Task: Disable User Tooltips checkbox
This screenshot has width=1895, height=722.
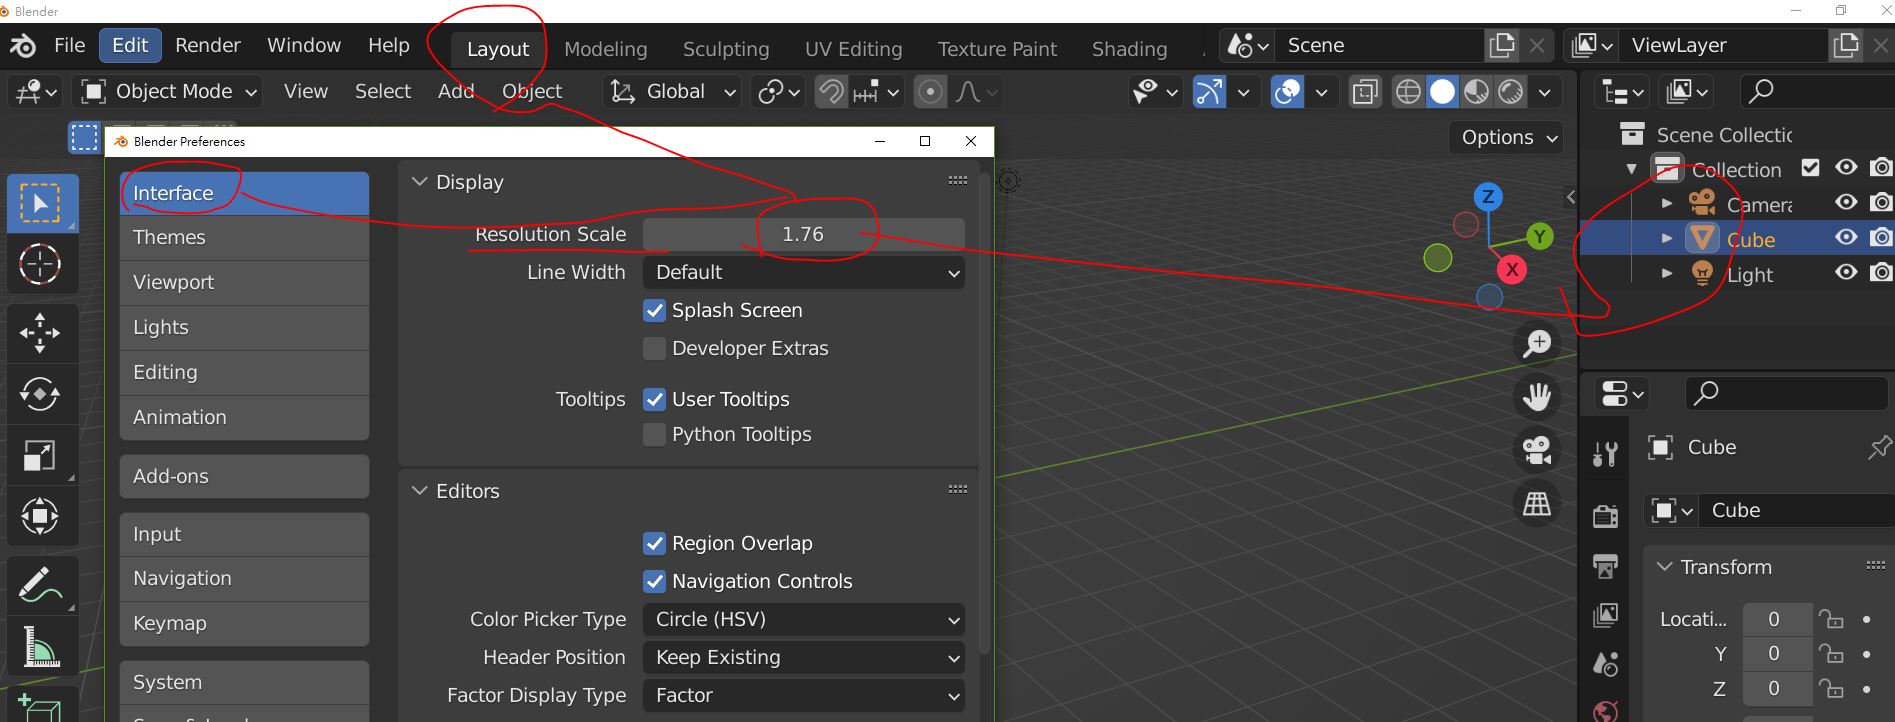Action: 655,399
